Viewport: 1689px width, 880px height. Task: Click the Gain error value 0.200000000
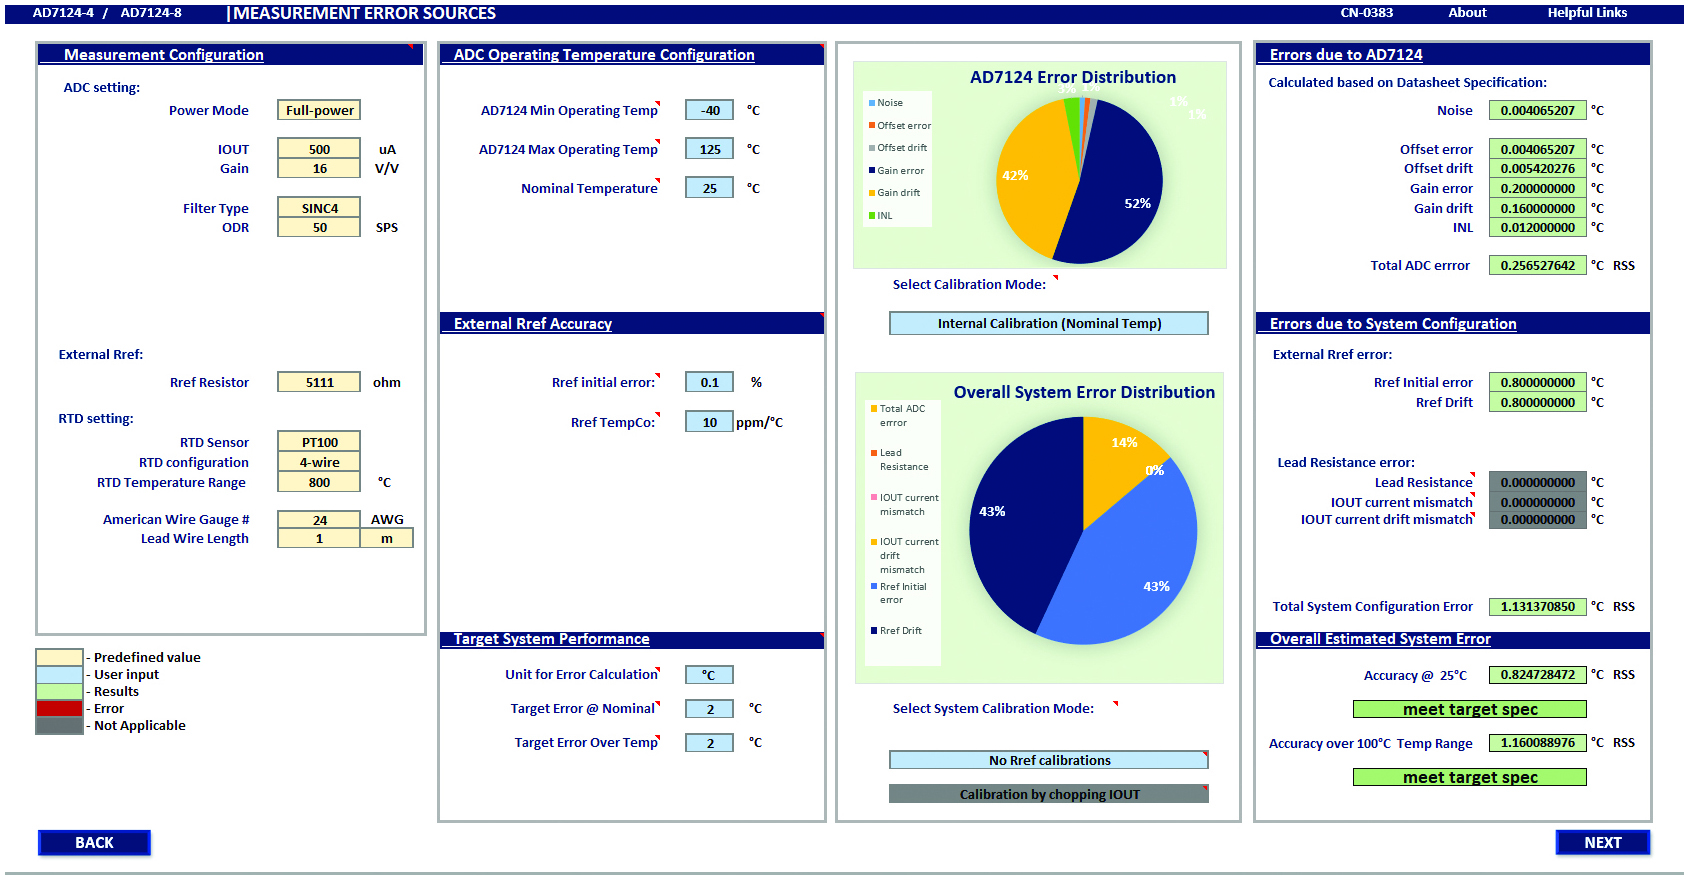pos(1538,188)
